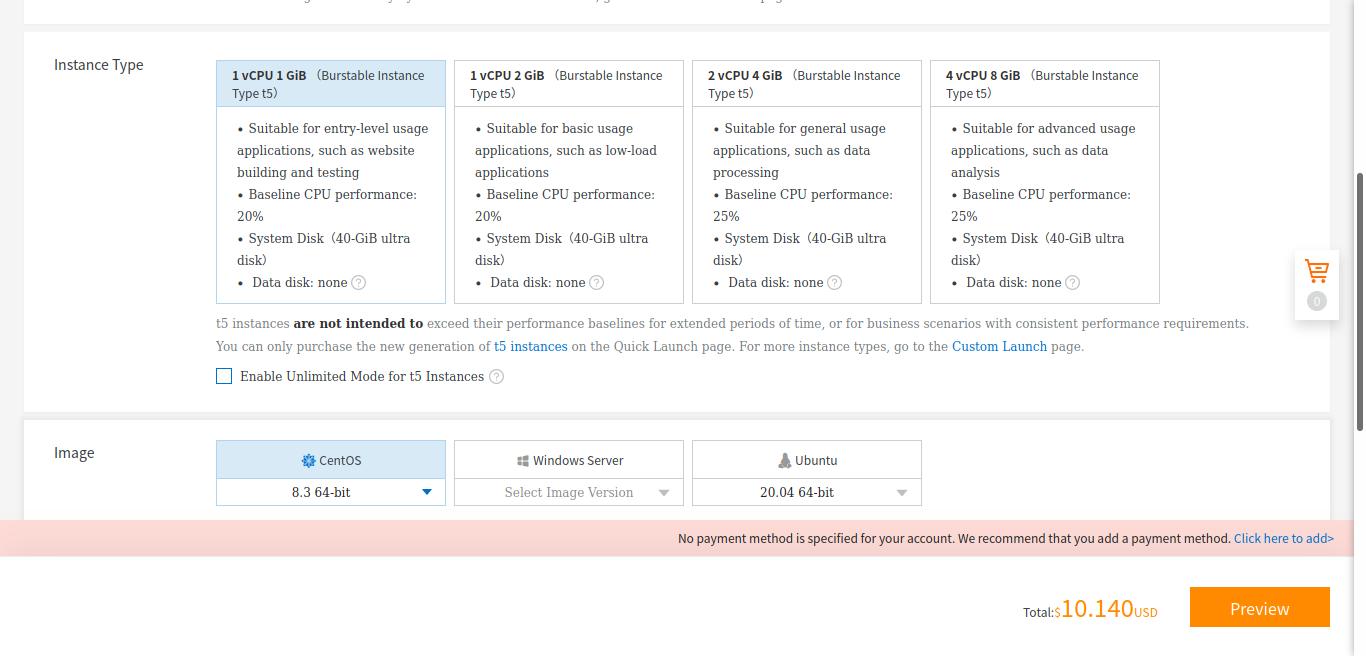
Task: Select the 2 vCPU 4 GiB instance type
Action: pyautogui.click(x=807, y=182)
